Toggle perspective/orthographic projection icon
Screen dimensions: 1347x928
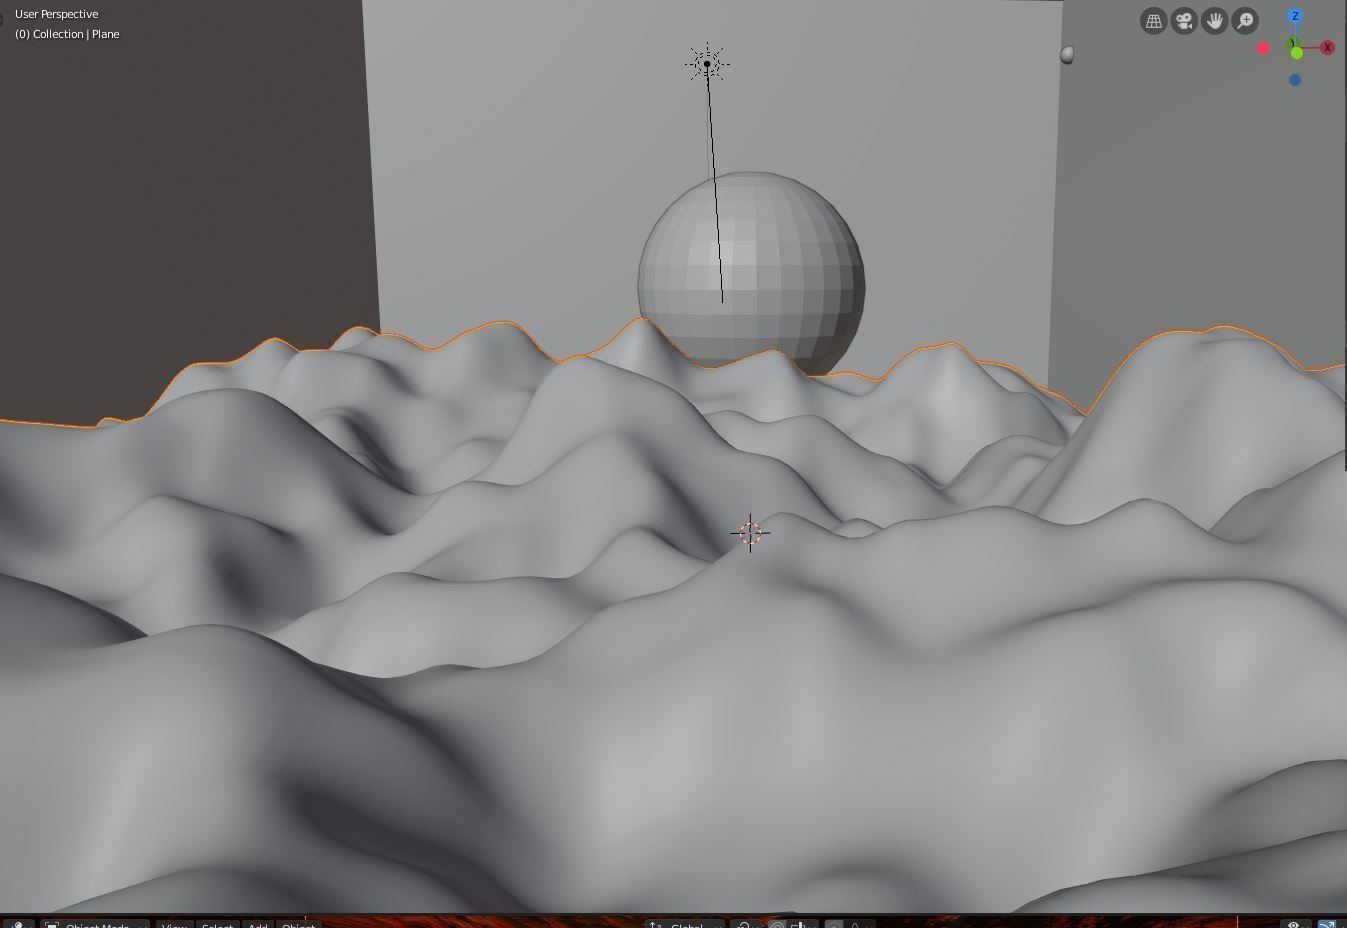(1153, 20)
